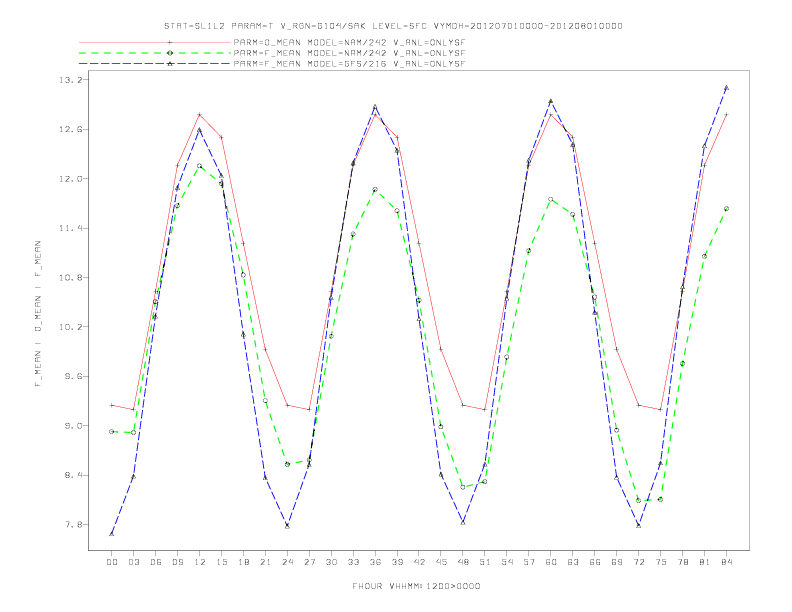Click x-axis tick label 78

coord(683,562)
